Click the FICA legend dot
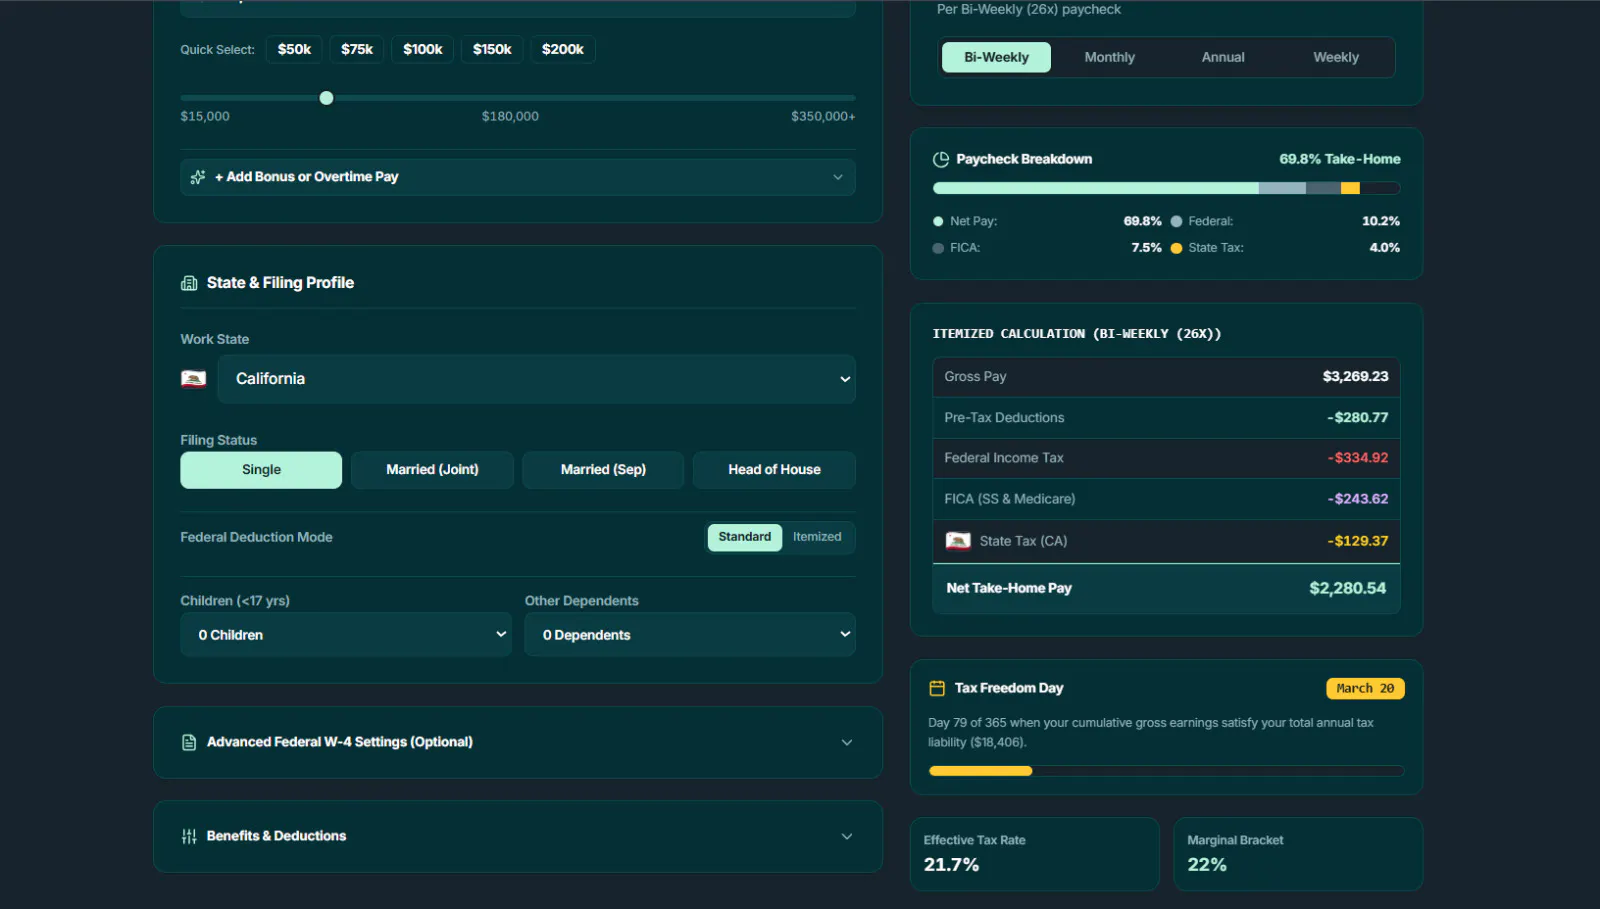The width and height of the screenshot is (1600, 909). (938, 248)
